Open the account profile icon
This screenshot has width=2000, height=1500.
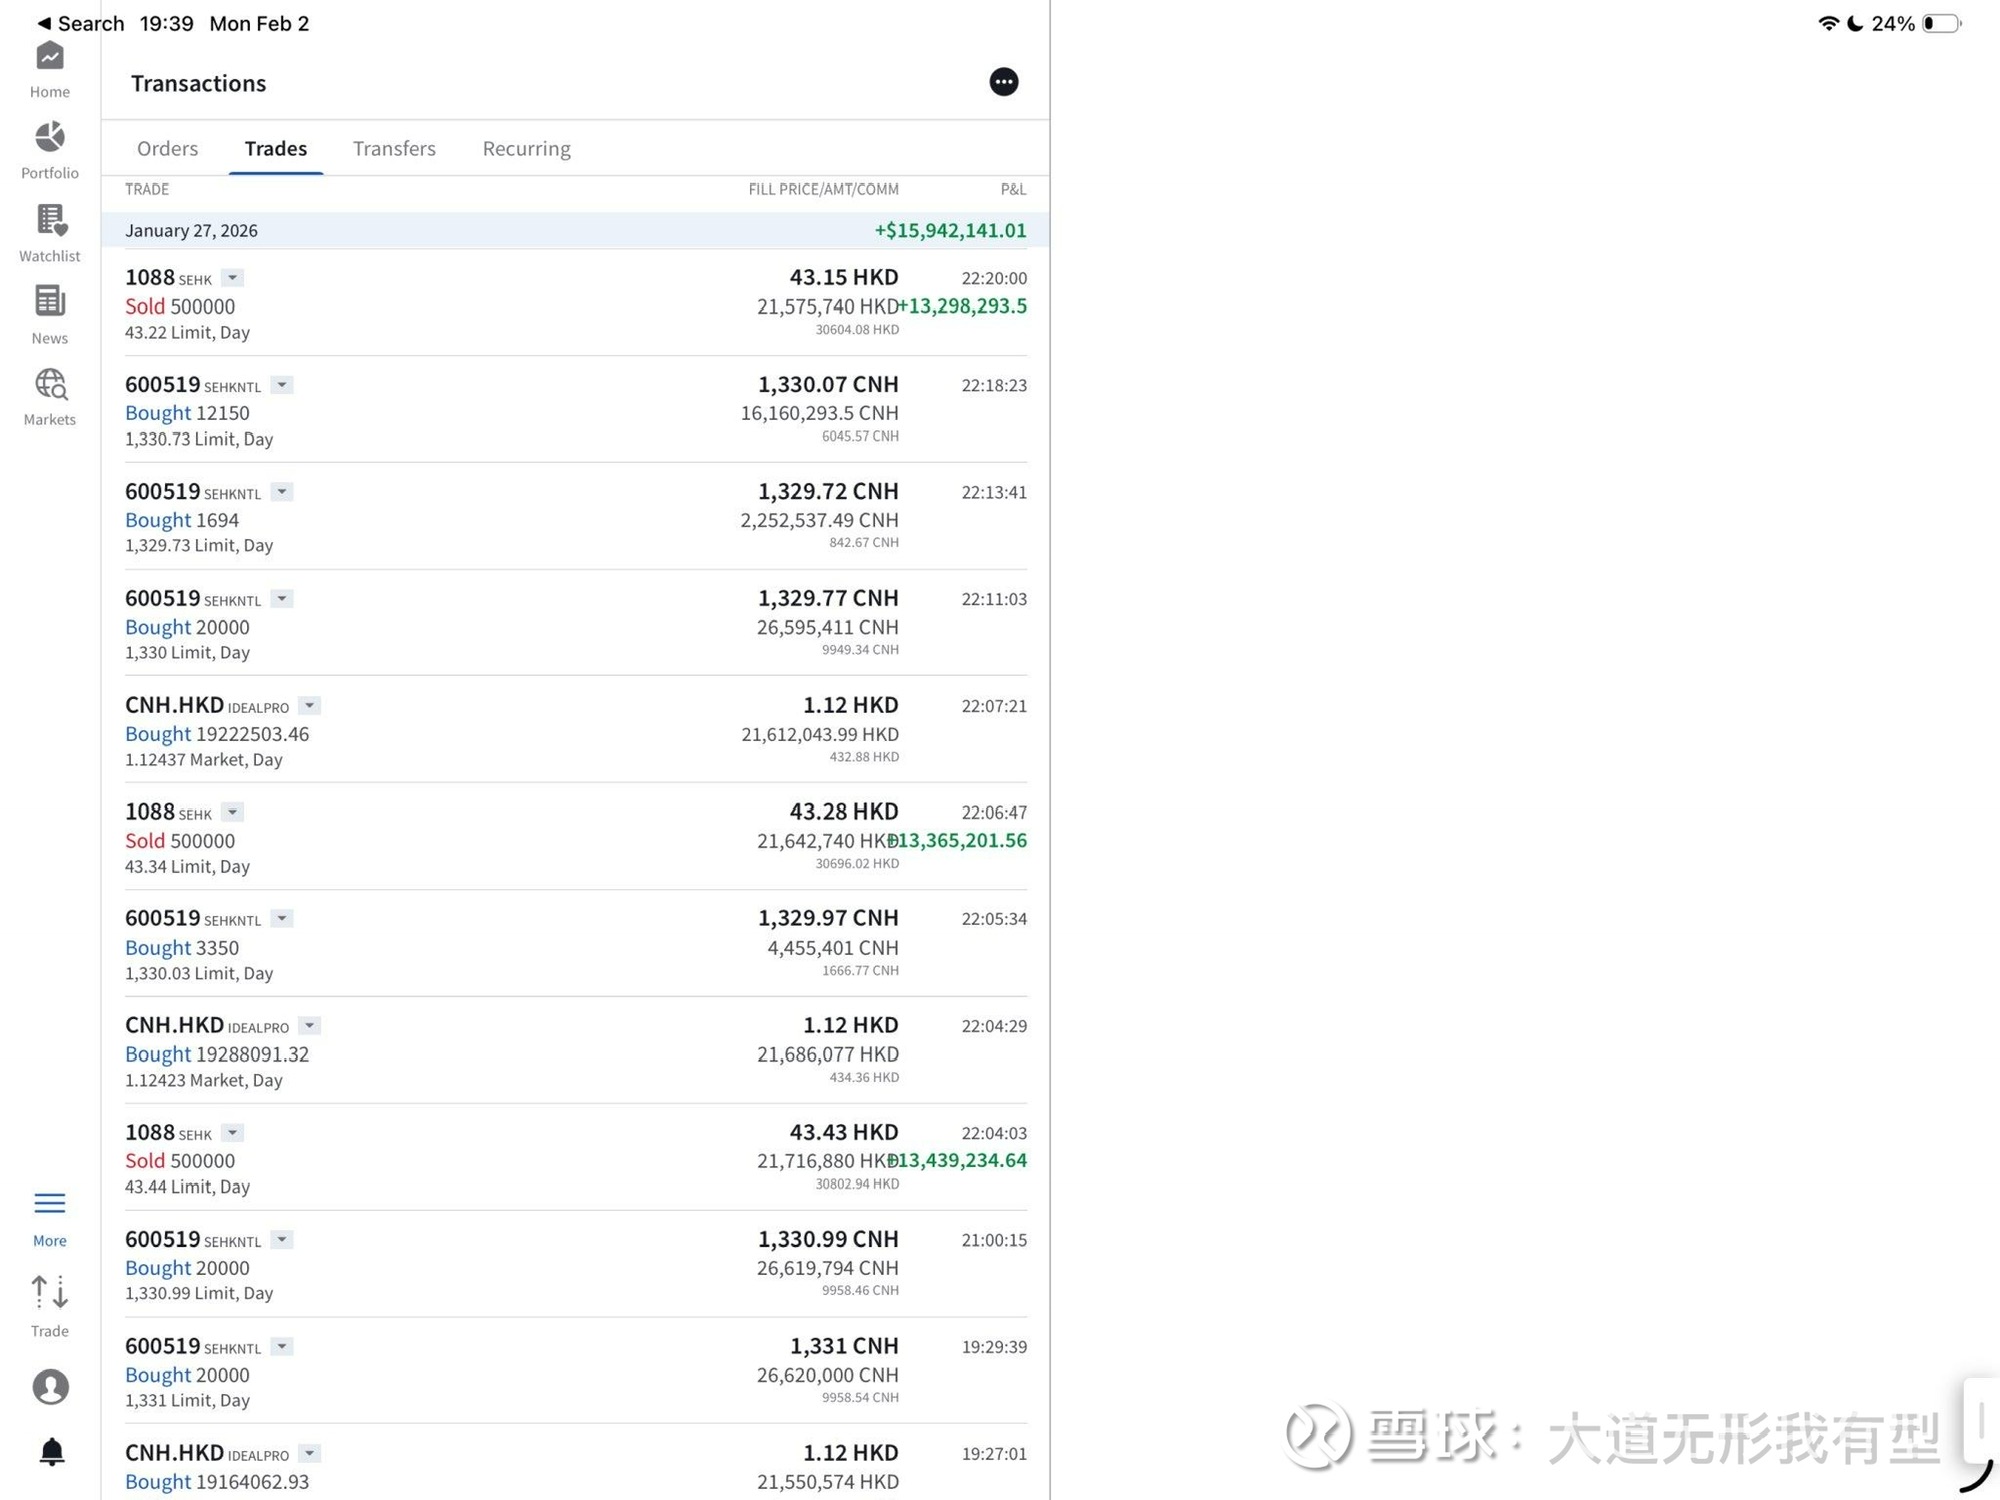point(50,1386)
